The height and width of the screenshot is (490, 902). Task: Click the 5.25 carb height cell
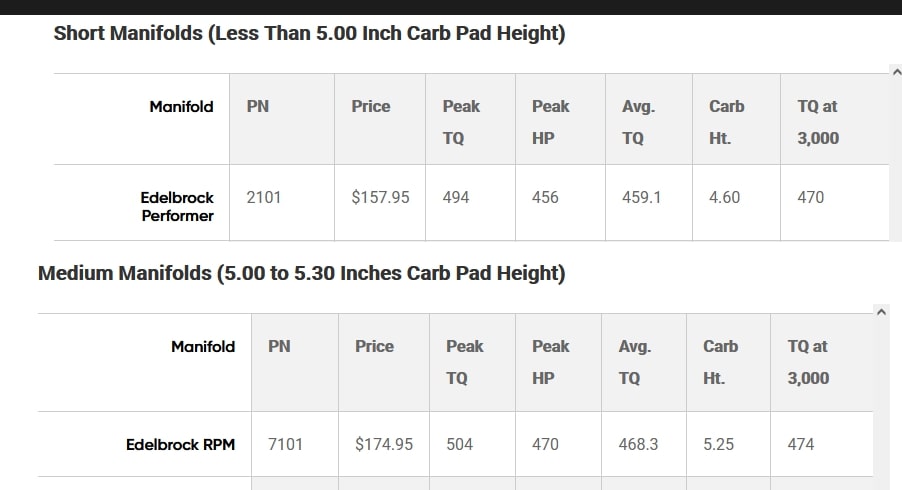pos(728,444)
